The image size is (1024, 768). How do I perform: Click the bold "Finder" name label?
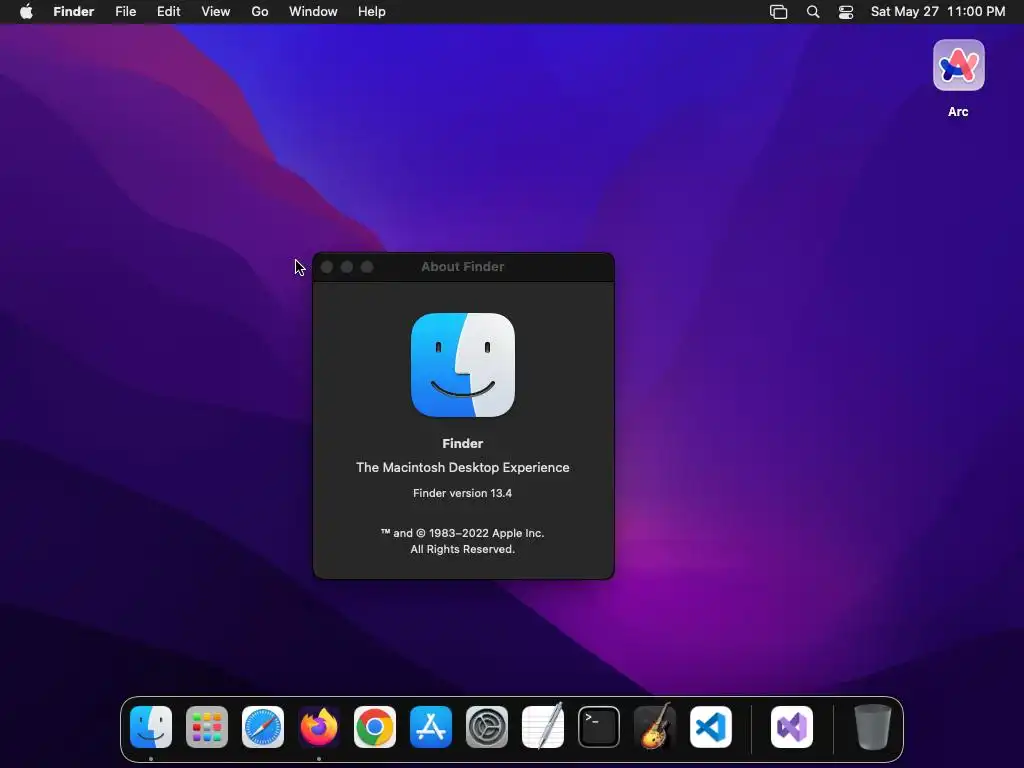[x=462, y=443]
